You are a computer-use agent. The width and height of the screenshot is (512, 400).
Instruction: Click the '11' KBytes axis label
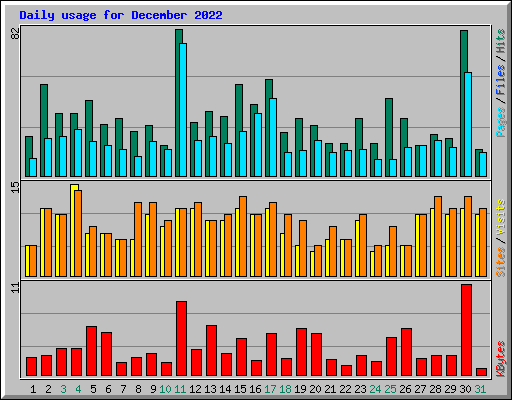pos(15,288)
